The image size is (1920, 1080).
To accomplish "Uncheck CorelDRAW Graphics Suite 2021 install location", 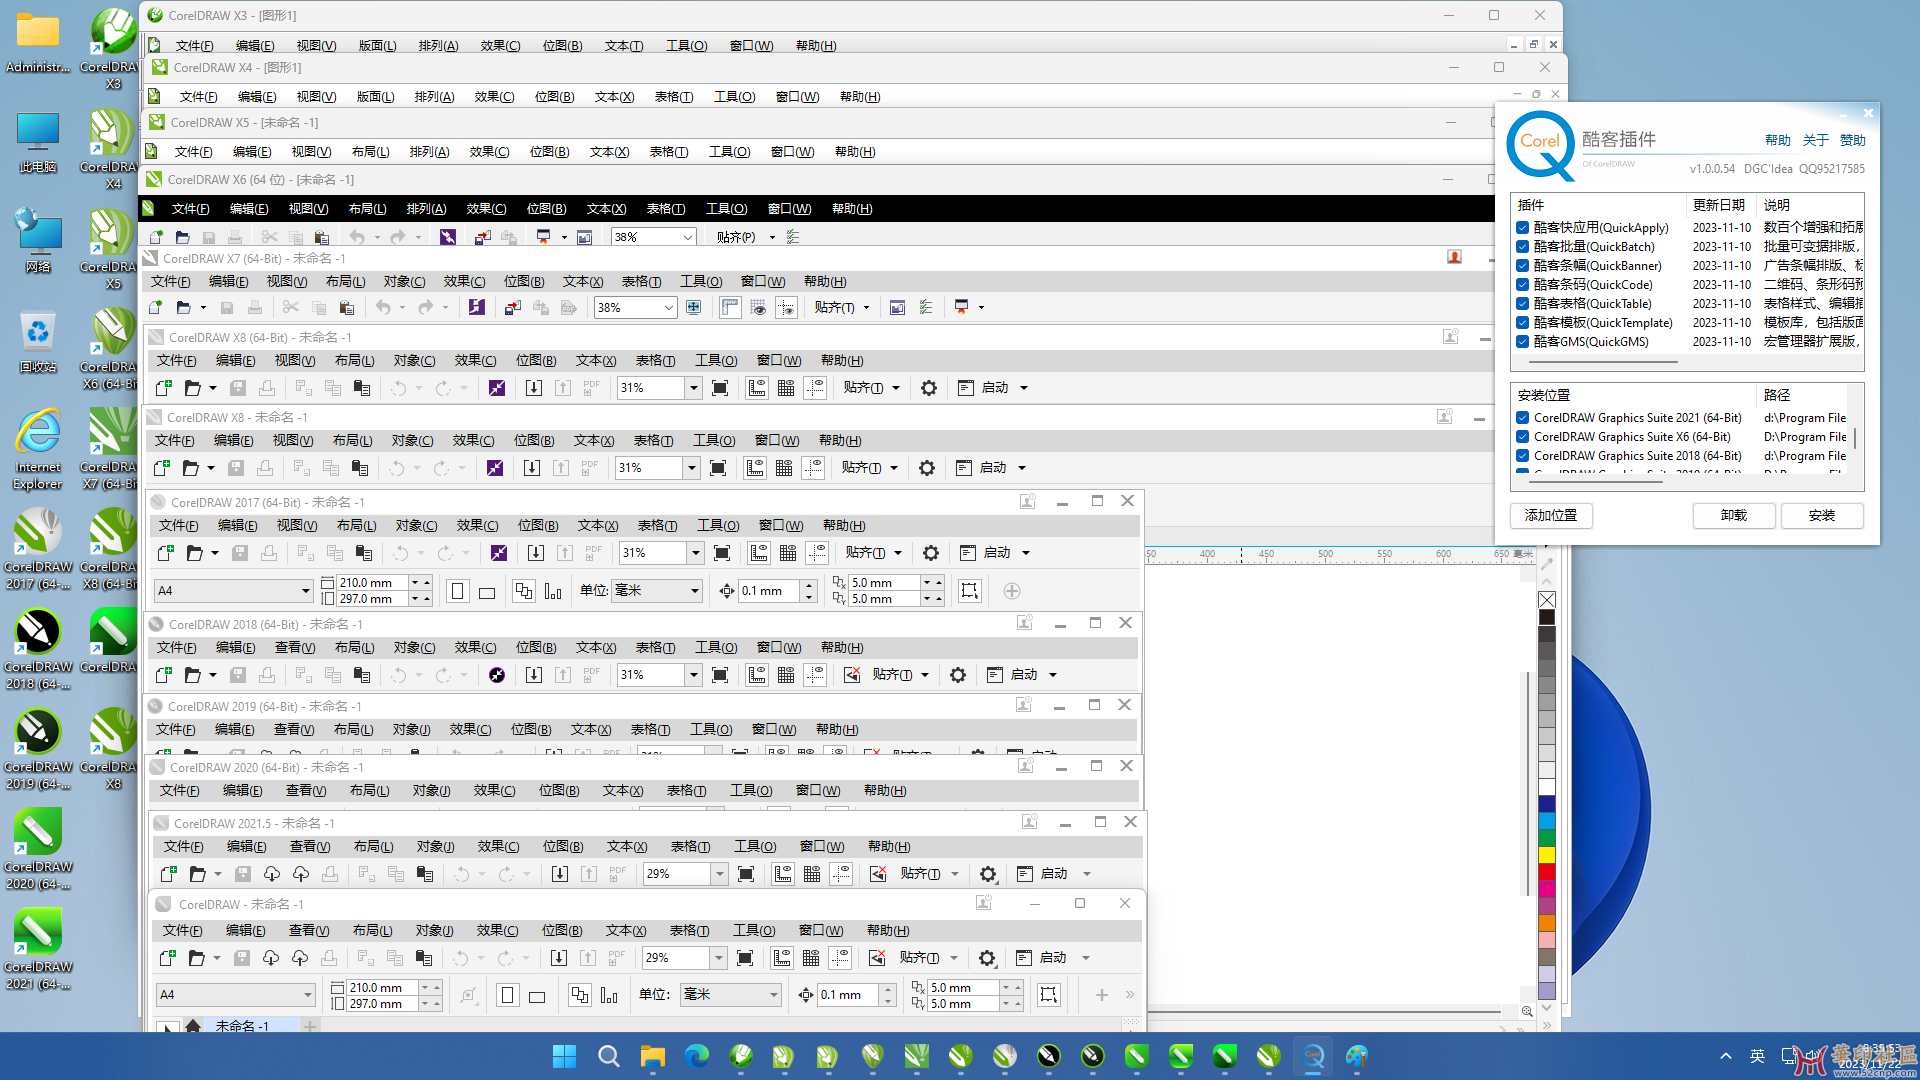I will pyautogui.click(x=1522, y=418).
